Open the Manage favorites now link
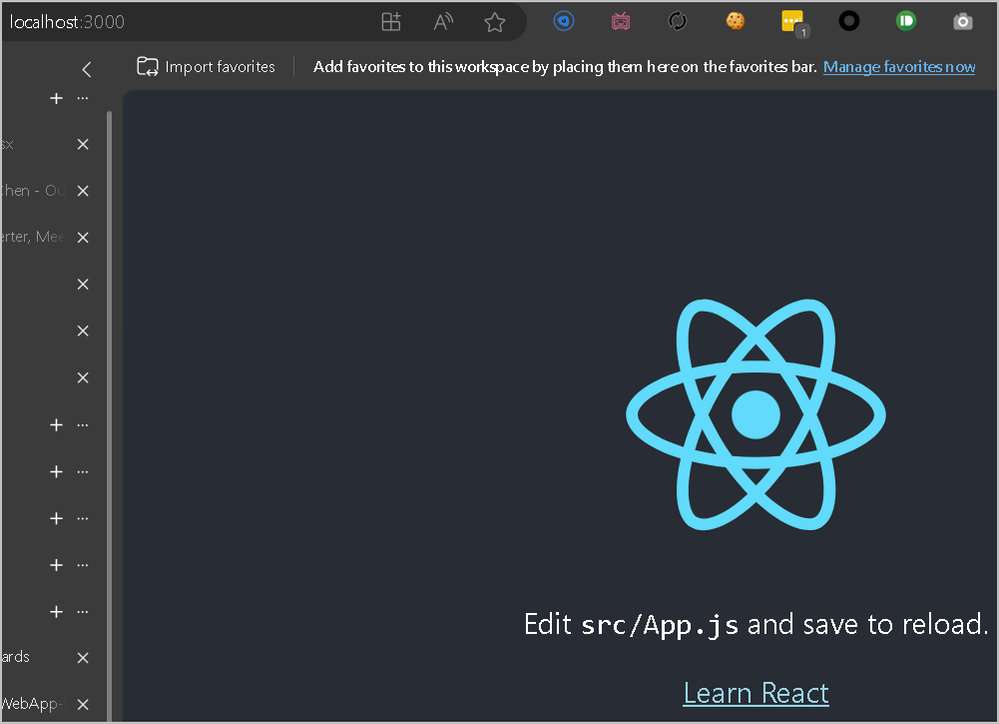 [899, 66]
